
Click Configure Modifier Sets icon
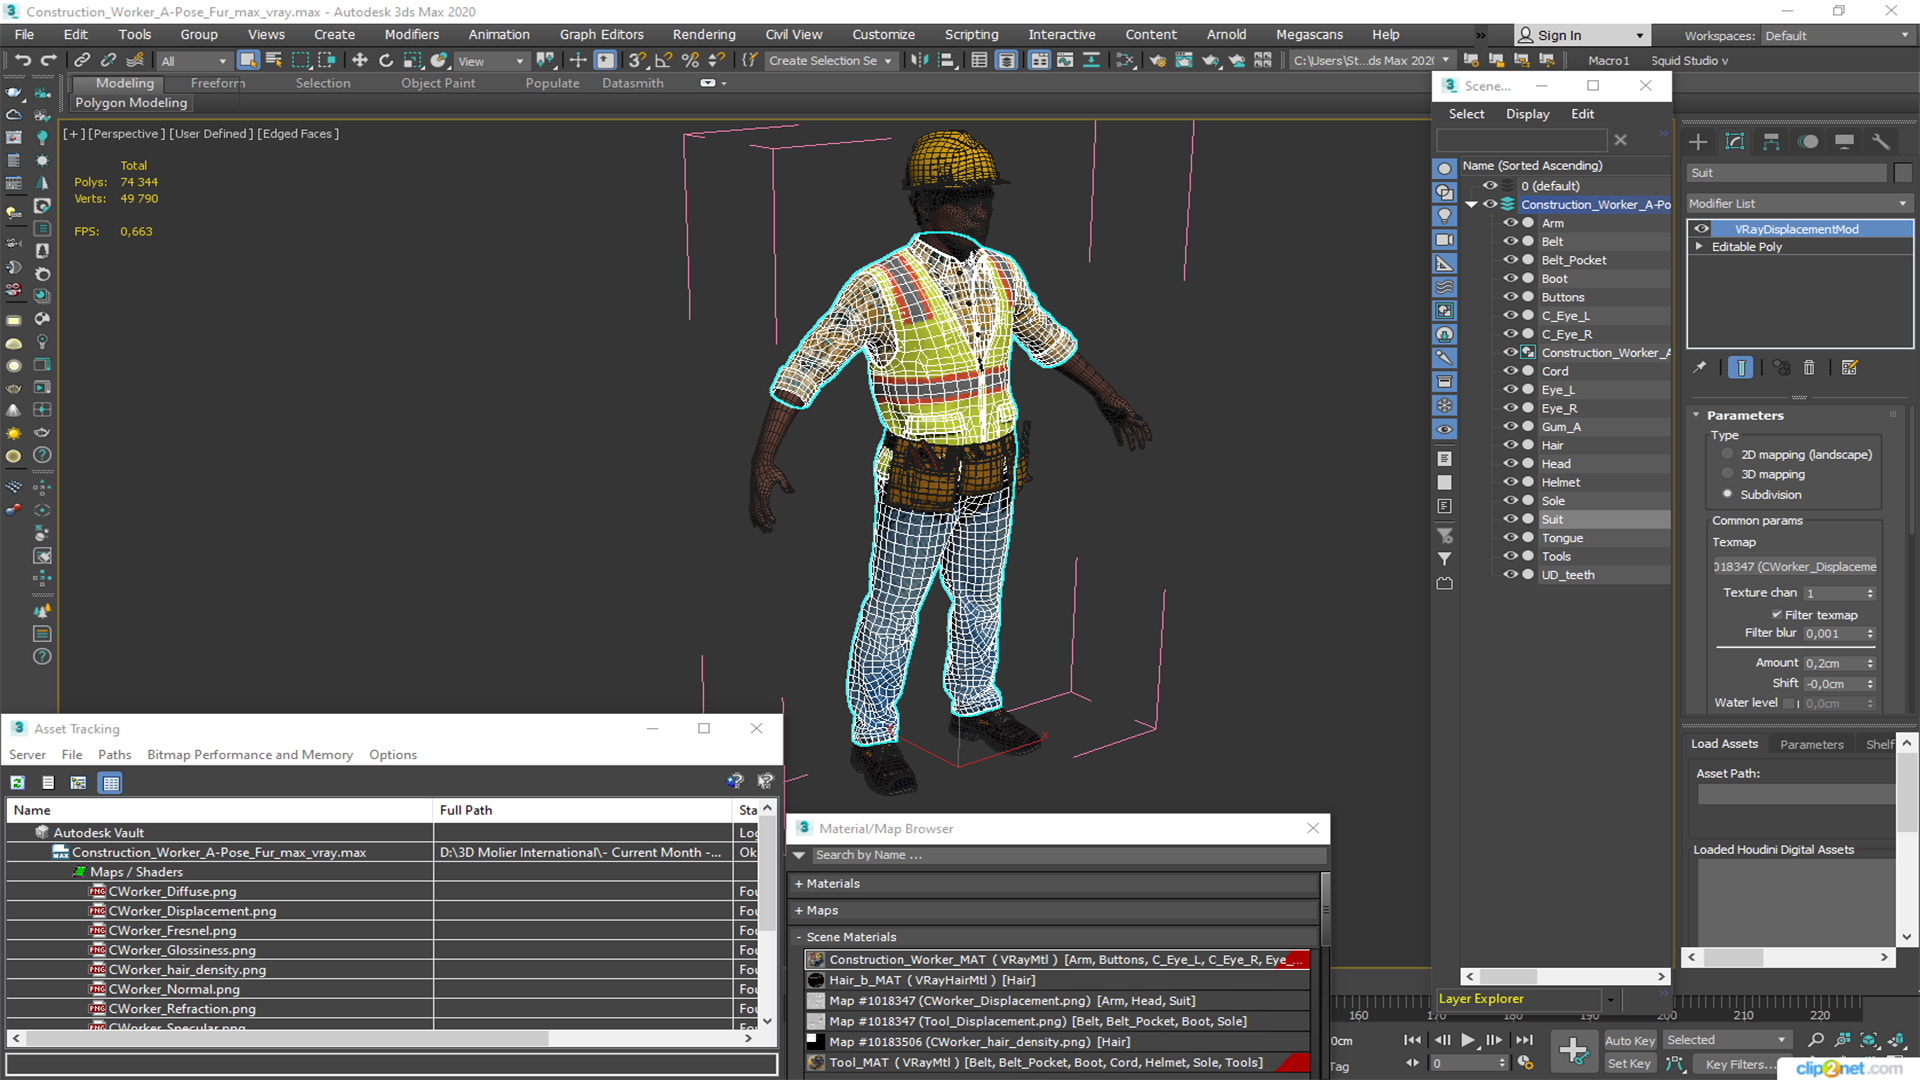[1850, 367]
